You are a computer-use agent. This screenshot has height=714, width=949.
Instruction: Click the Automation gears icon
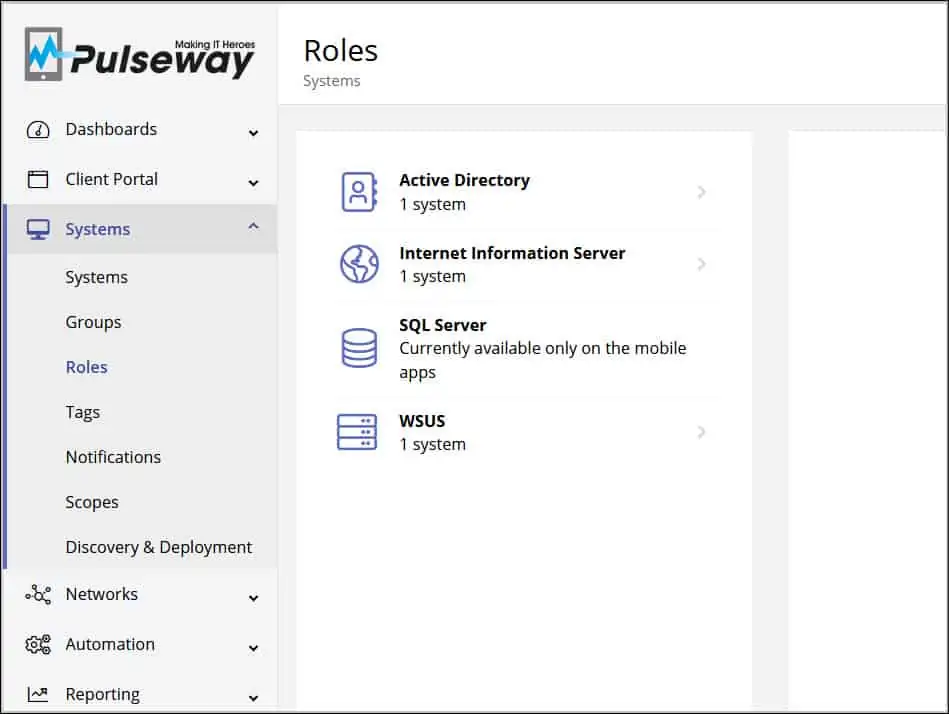(38, 644)
